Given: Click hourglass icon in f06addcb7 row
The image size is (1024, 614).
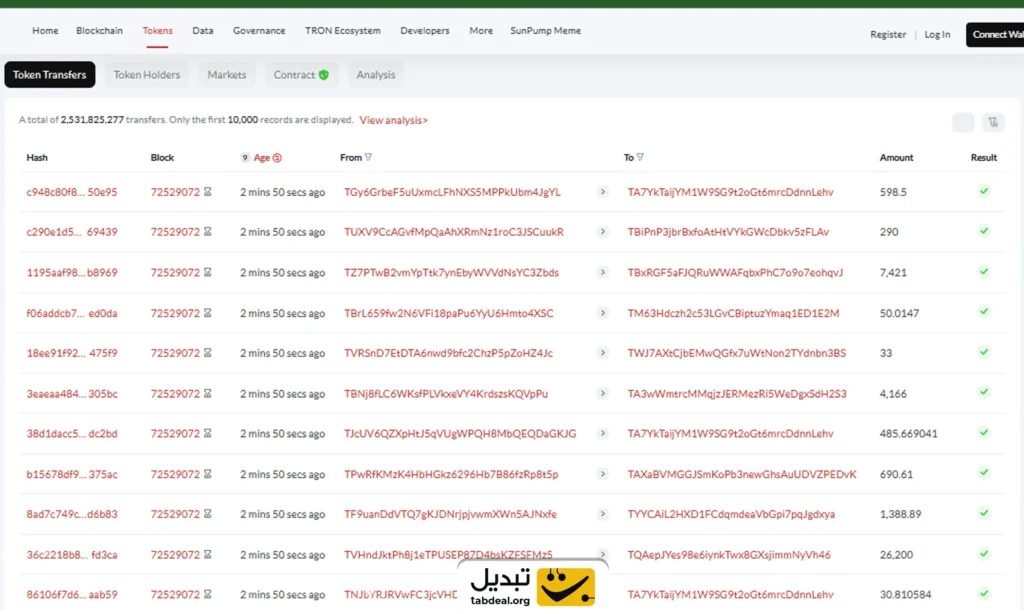Looking at the screenshot, I should (208, 313).
